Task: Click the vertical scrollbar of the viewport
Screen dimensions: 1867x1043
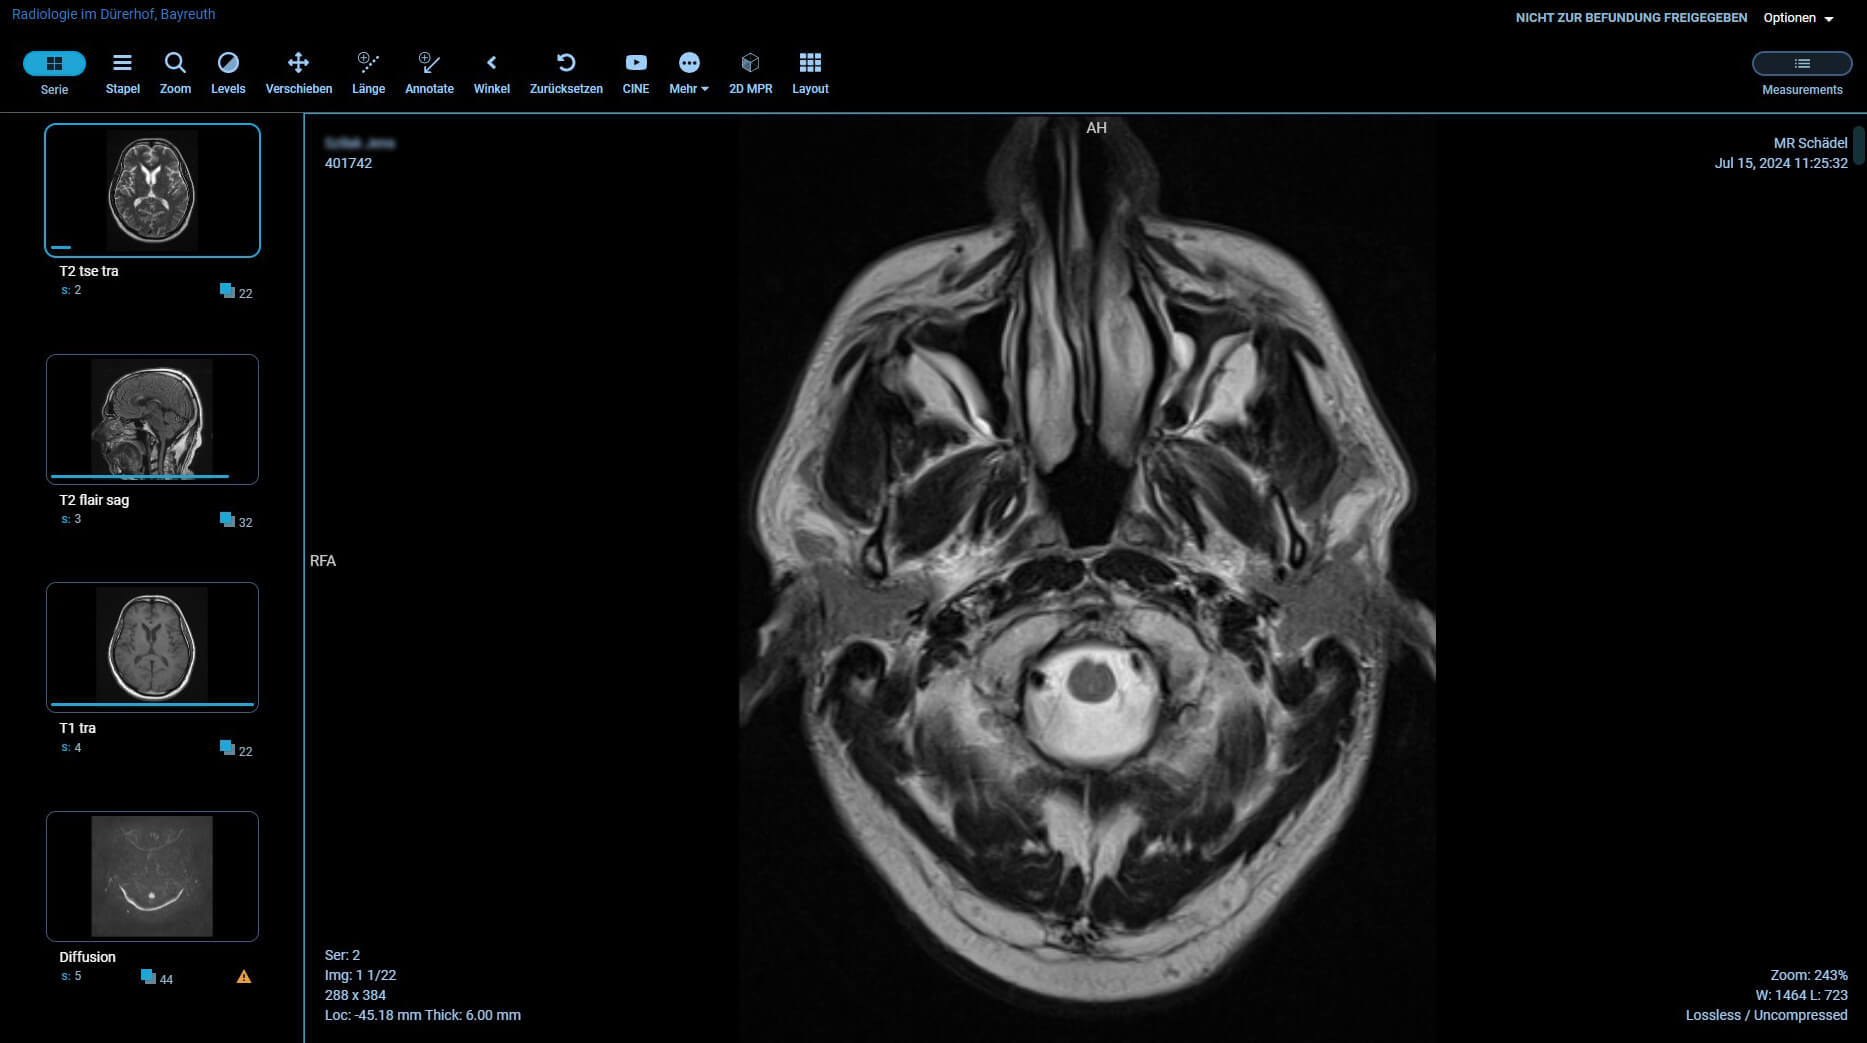Action: coord(1859,146)
